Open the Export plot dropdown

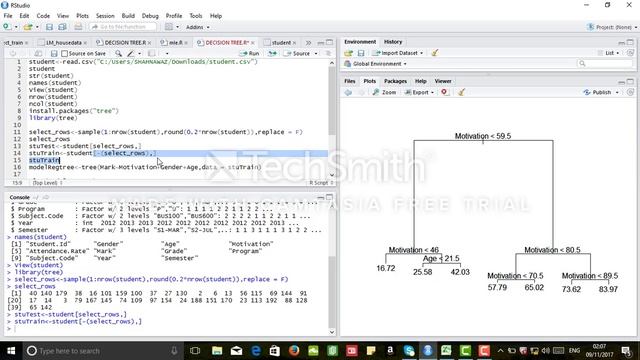click(x=419, y=93)
